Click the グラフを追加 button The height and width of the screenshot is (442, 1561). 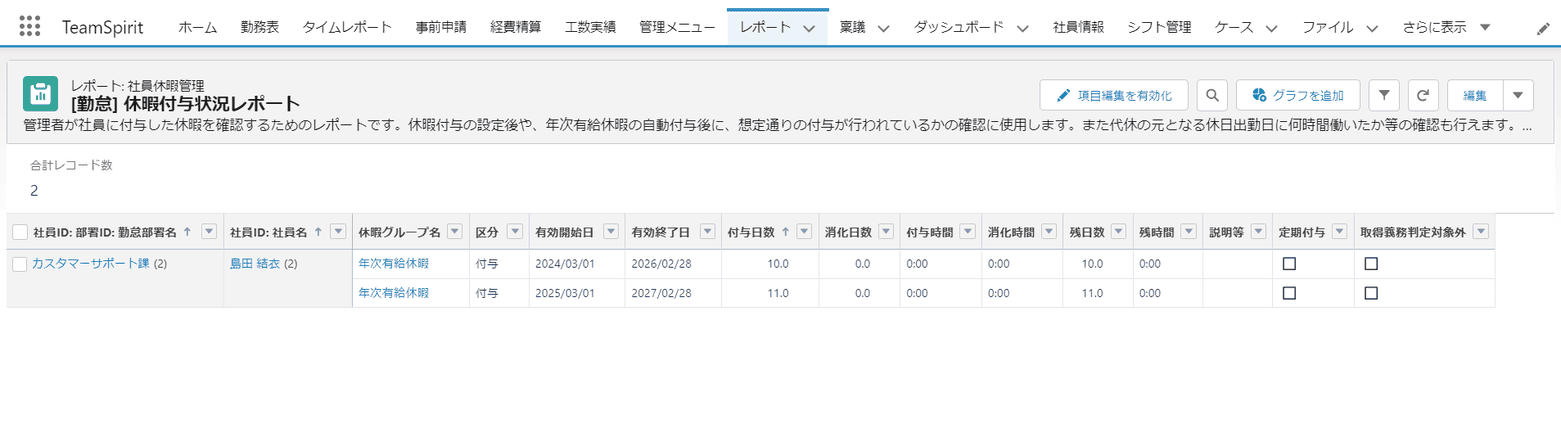click(x=1297, y=95)
